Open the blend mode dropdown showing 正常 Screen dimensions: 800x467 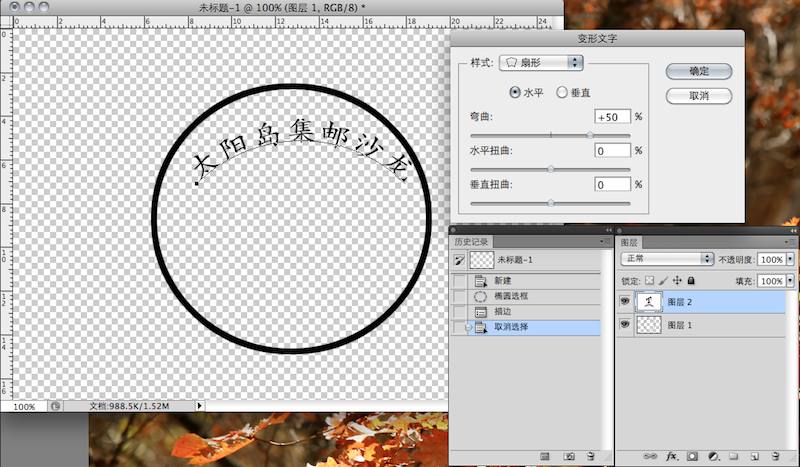coord(666,258)
